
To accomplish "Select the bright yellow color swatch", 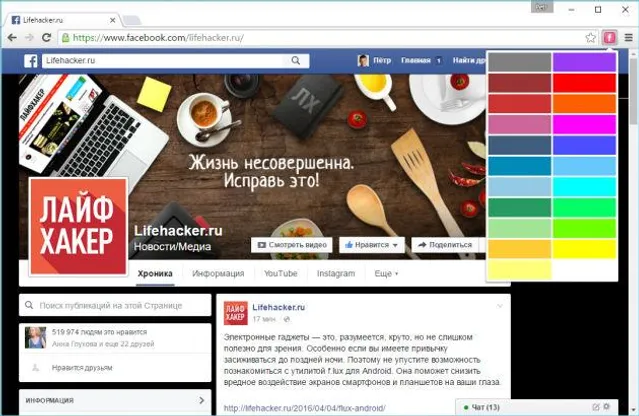I will tap(584, 249).
